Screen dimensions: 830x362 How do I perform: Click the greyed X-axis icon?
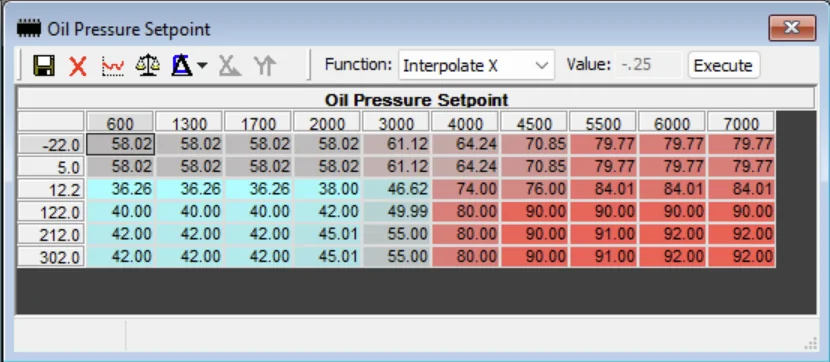tap(230, 66)
